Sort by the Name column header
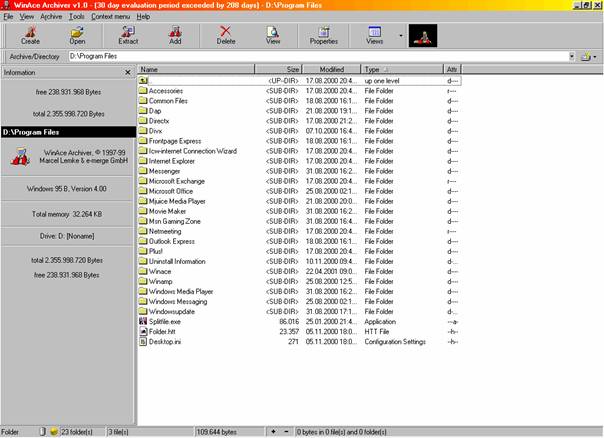 (196, 69)
